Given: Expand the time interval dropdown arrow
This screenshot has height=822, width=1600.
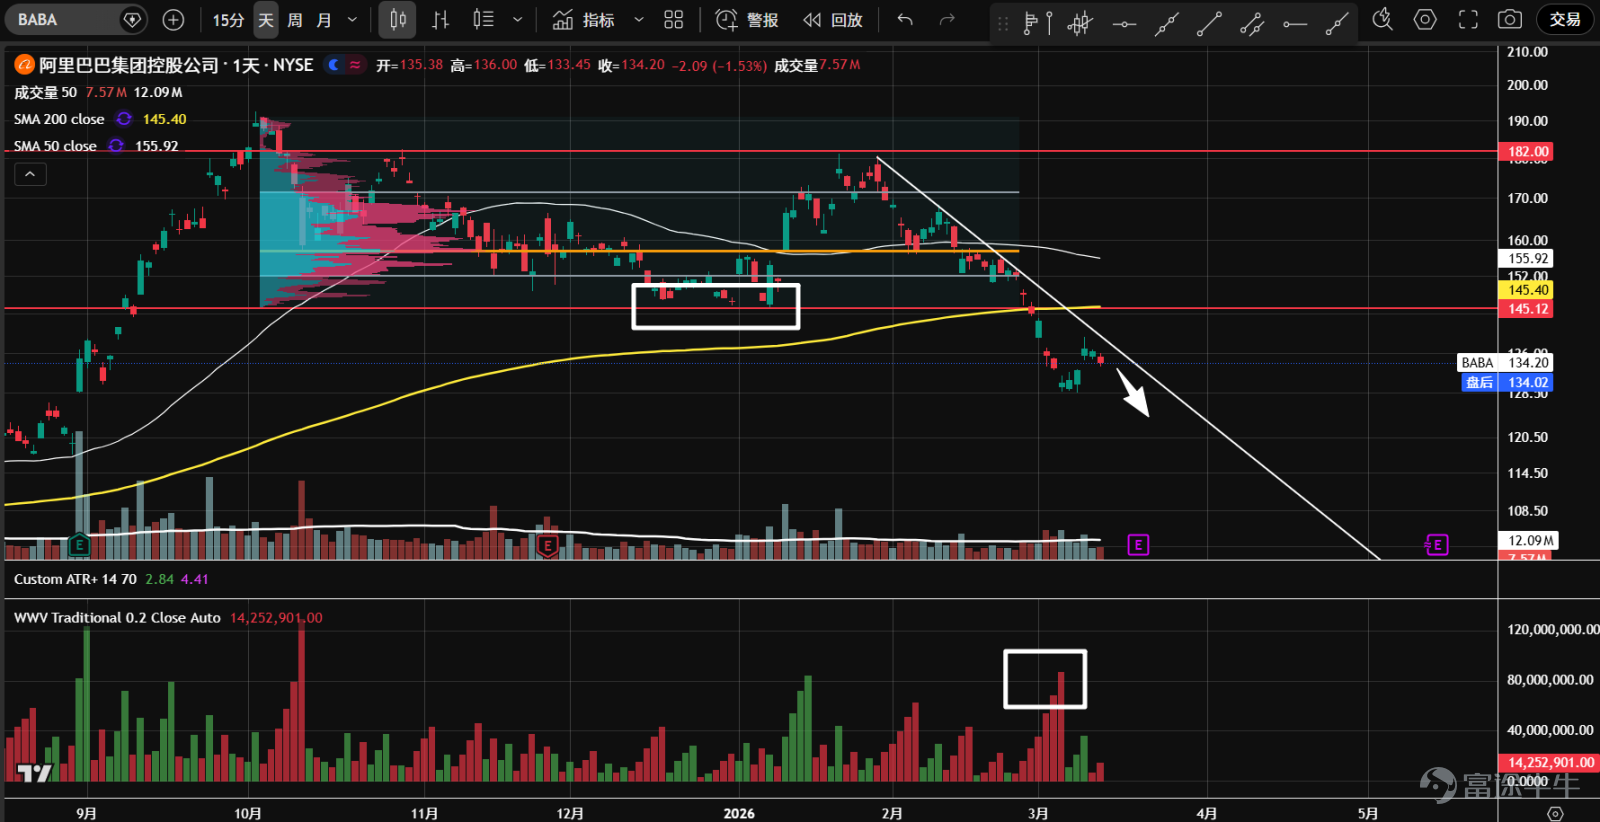Looking at the screenshot, I should click(352, 19).
